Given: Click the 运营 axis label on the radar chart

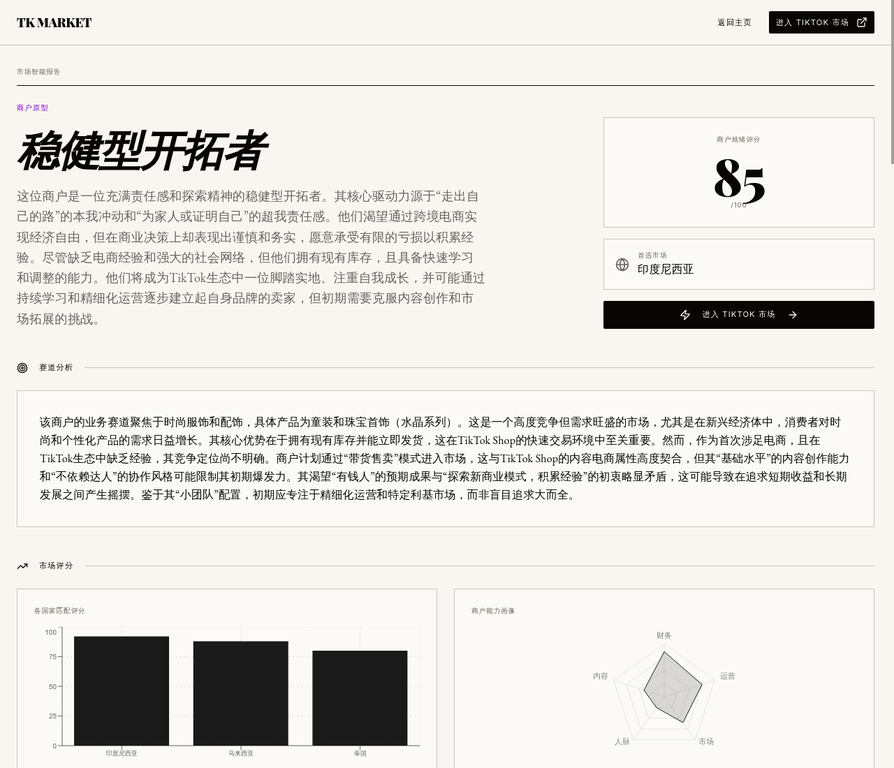Looking at the screenshot, I should pos(727,676).
